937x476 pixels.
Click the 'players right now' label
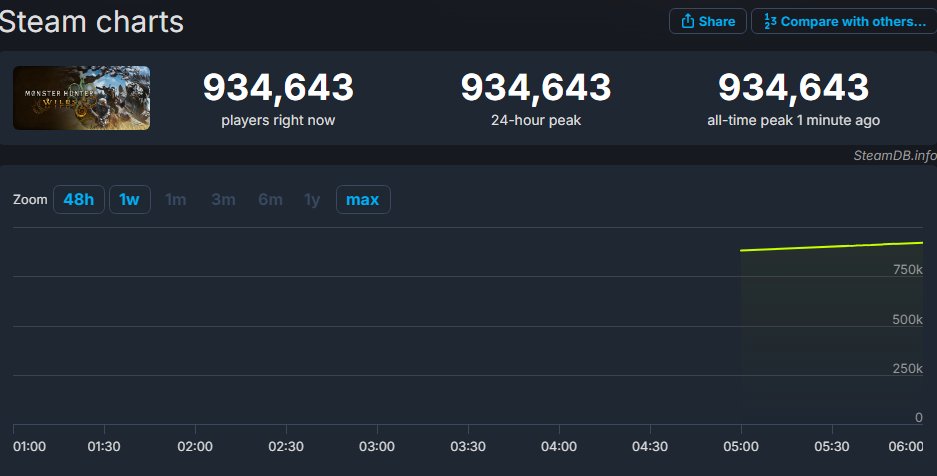coord(278,120)
